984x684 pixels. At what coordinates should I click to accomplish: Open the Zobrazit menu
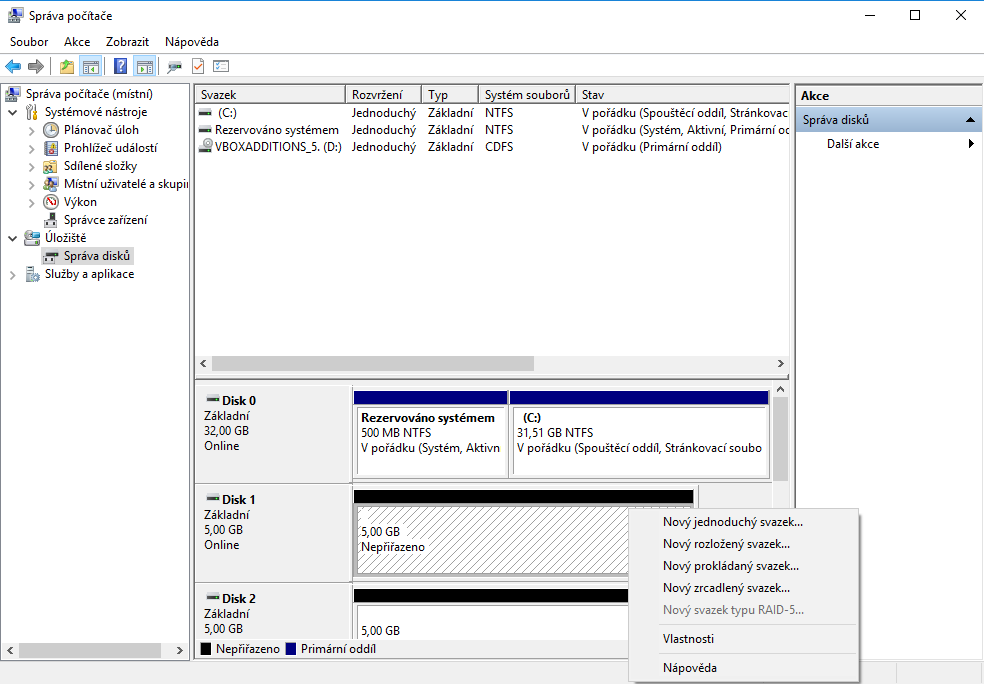(127, 42)
